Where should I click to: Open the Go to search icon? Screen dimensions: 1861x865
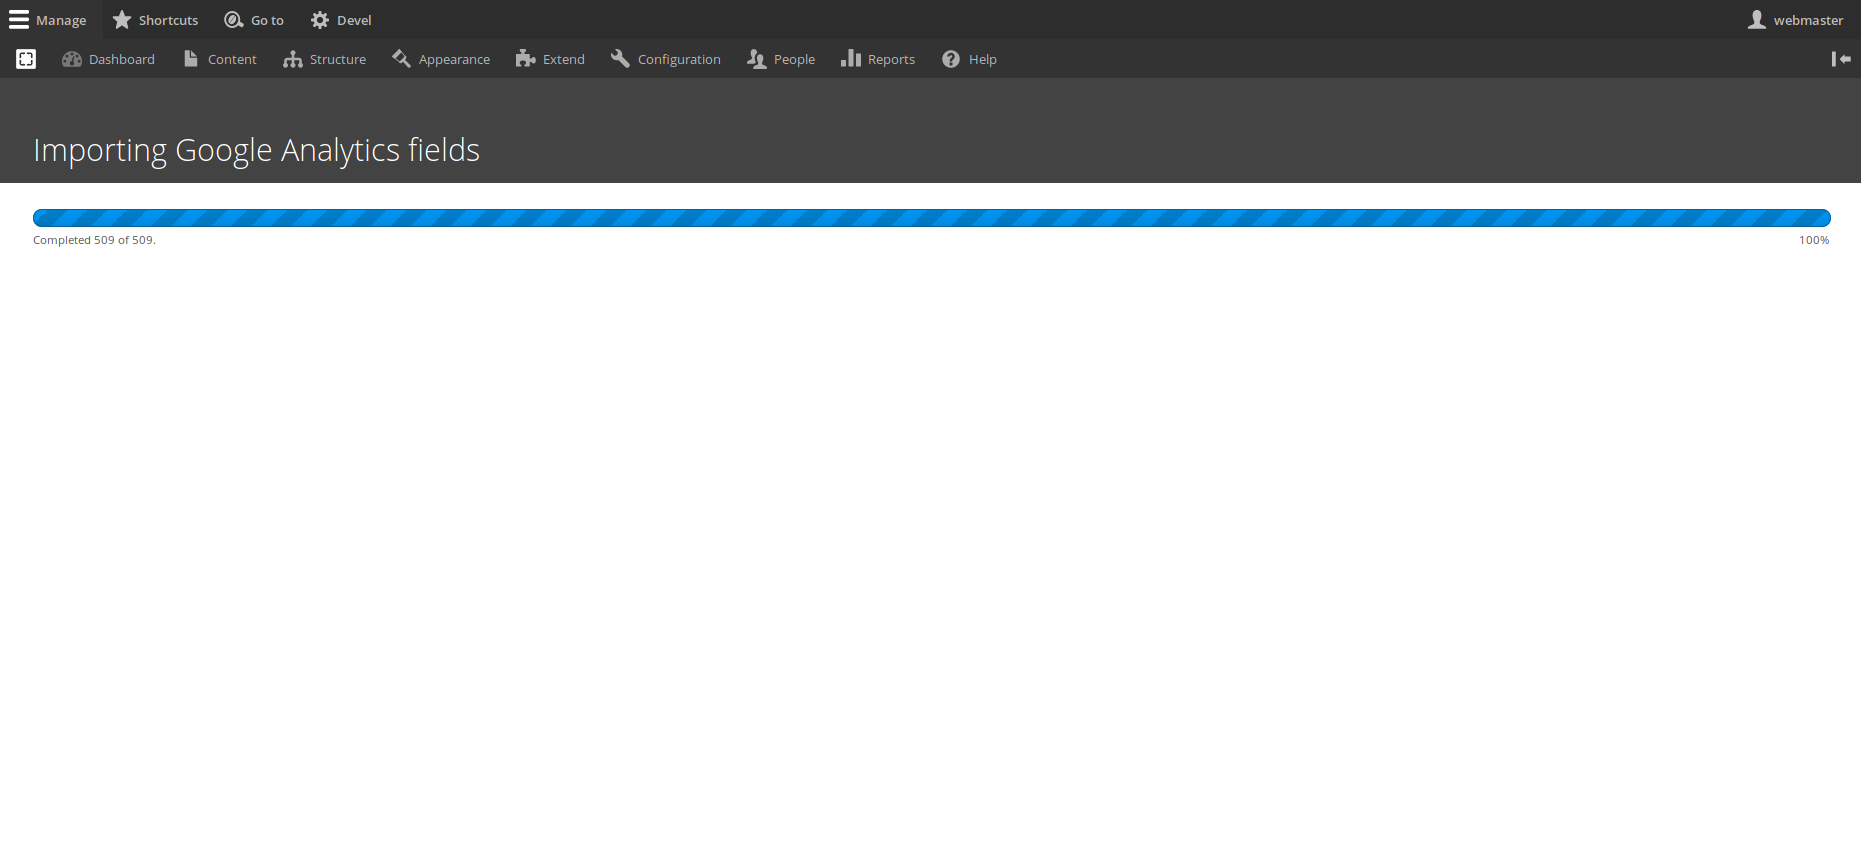point(234,20)
